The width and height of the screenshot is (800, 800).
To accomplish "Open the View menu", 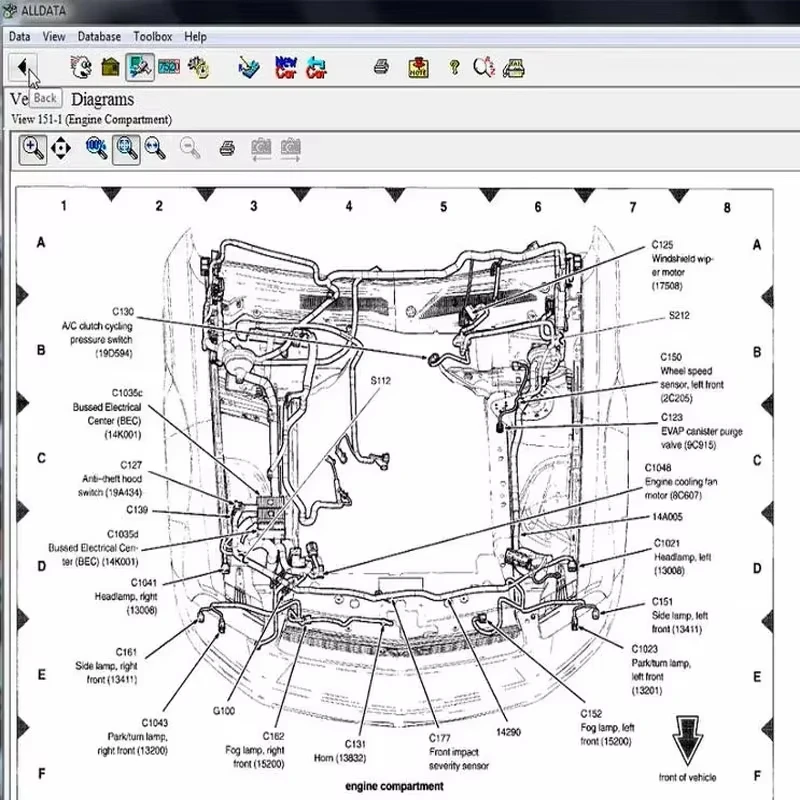I will pos(53,36).
